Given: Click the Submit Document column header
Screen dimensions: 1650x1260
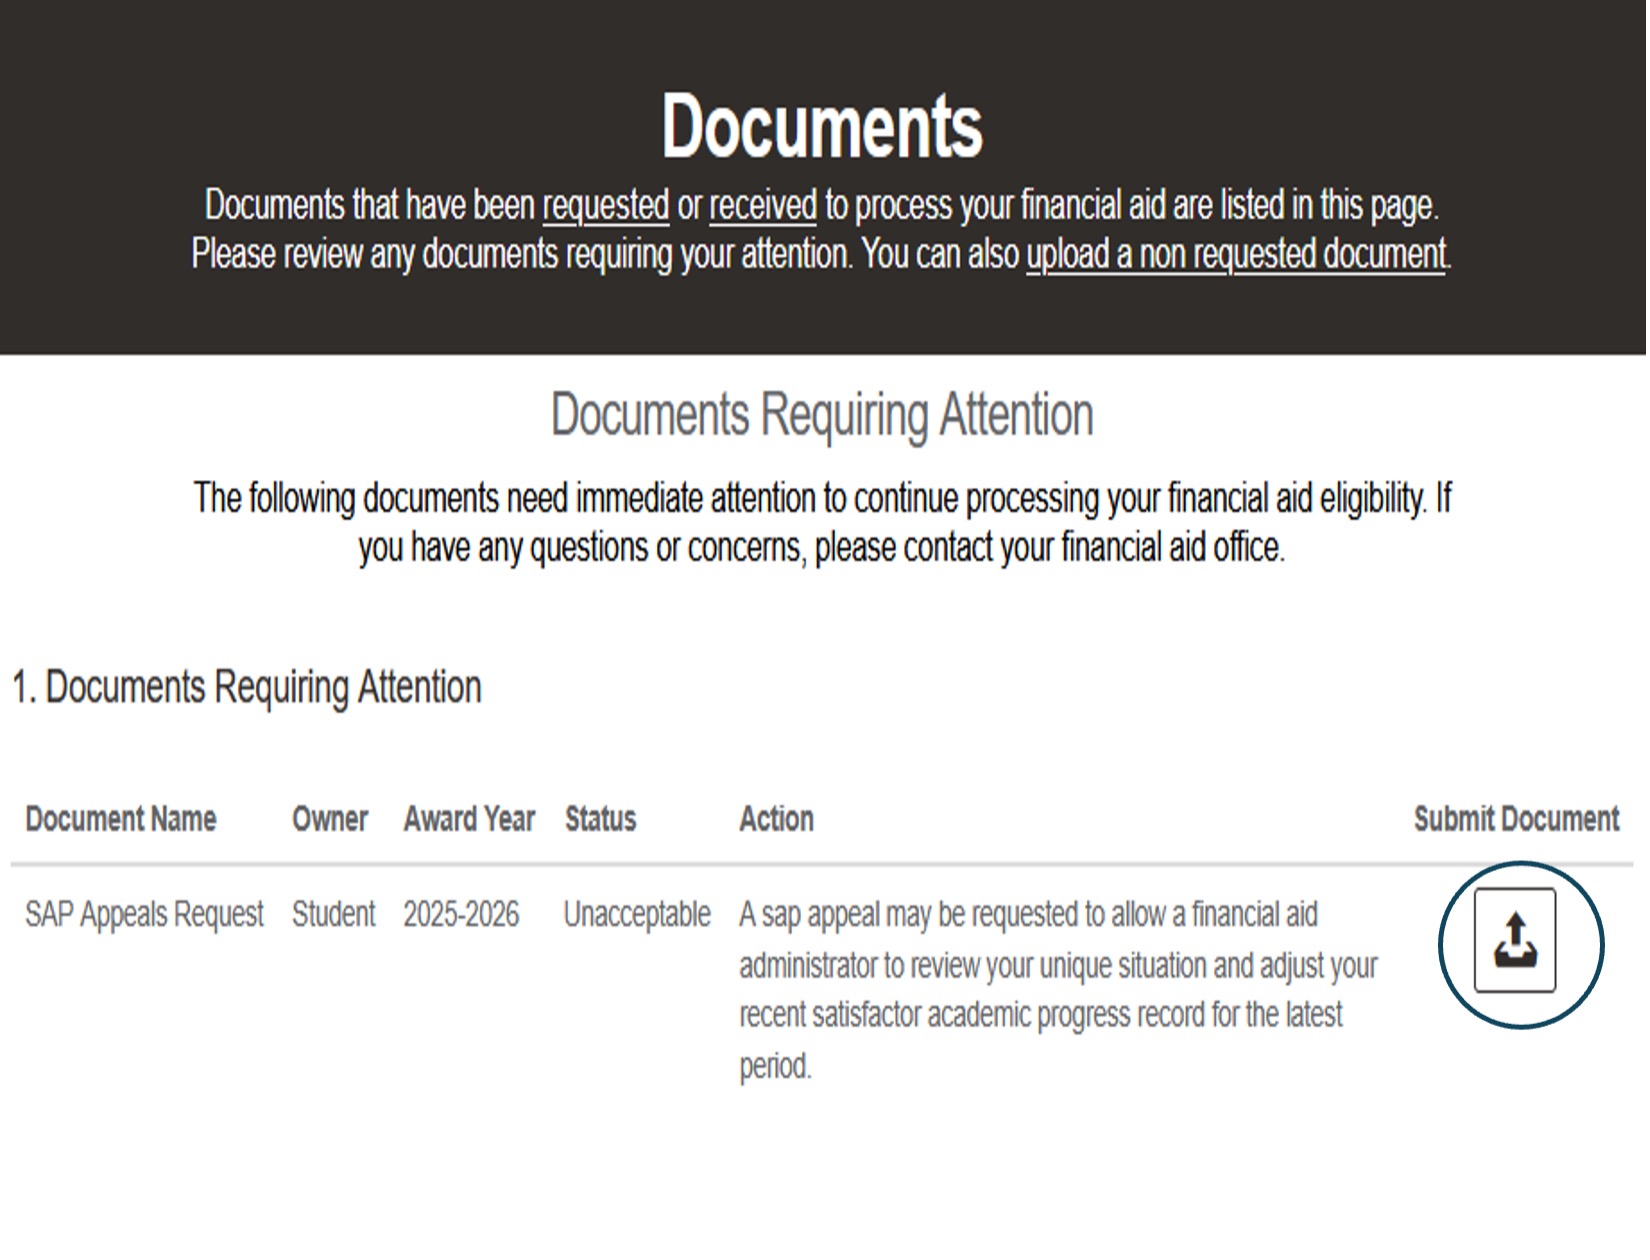Looking at the screenshot, I should (1516, 819).
